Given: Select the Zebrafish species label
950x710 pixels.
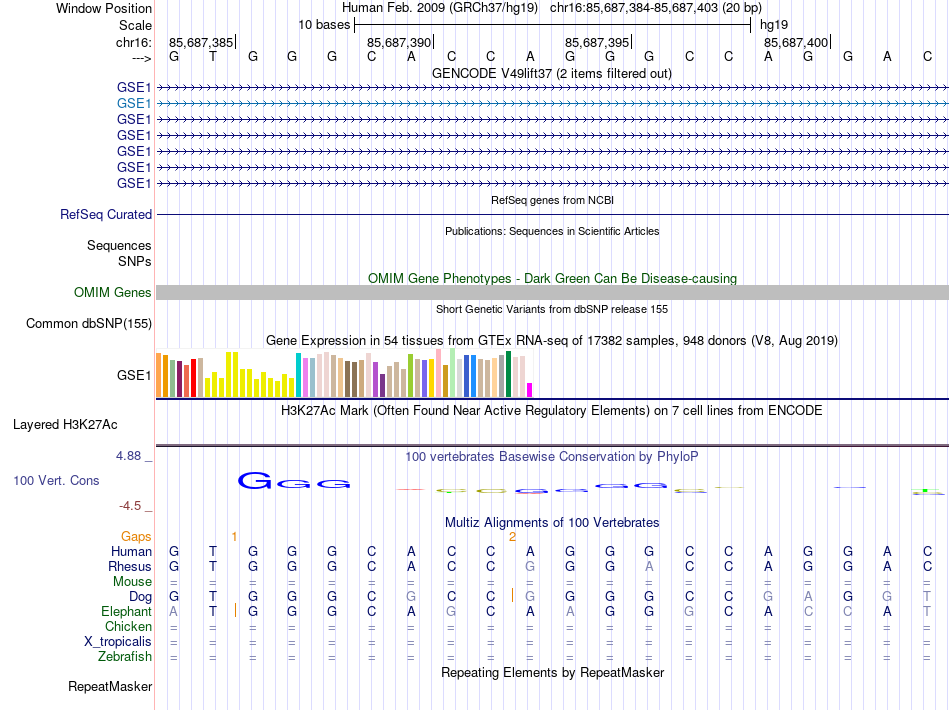Looking at the screenshot, I should [x=125, y=656].
